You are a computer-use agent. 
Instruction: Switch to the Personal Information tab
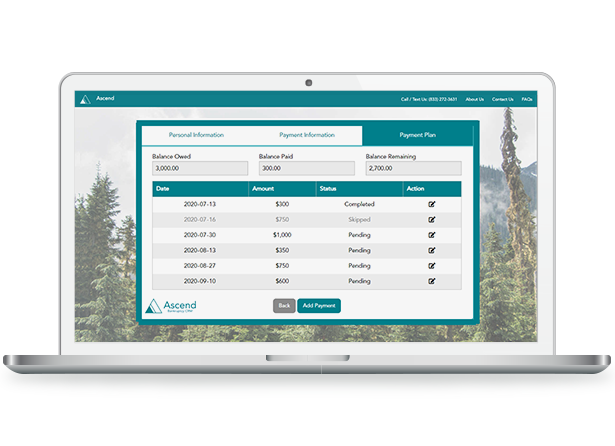pos(196,135)
